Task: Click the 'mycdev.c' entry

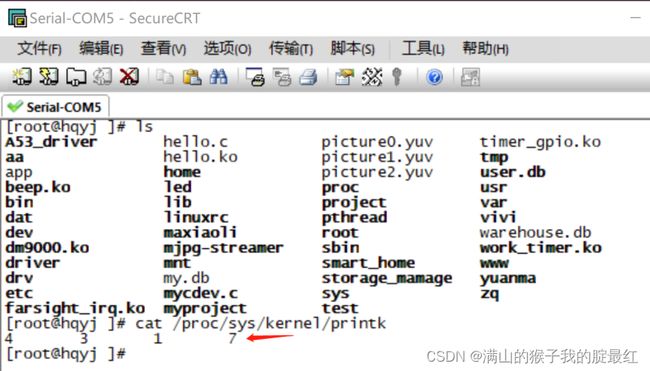Action: [x=201, y=293]
